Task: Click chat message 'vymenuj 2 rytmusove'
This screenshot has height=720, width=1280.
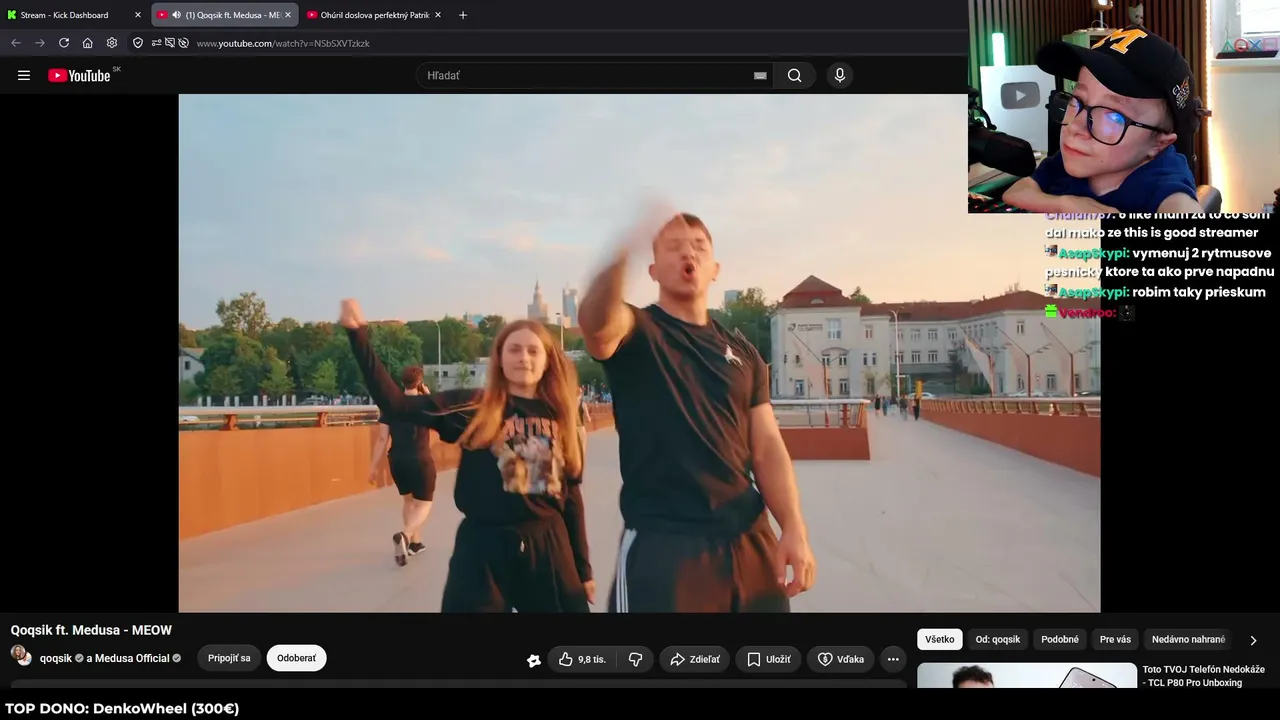Action: (1202, 253)
